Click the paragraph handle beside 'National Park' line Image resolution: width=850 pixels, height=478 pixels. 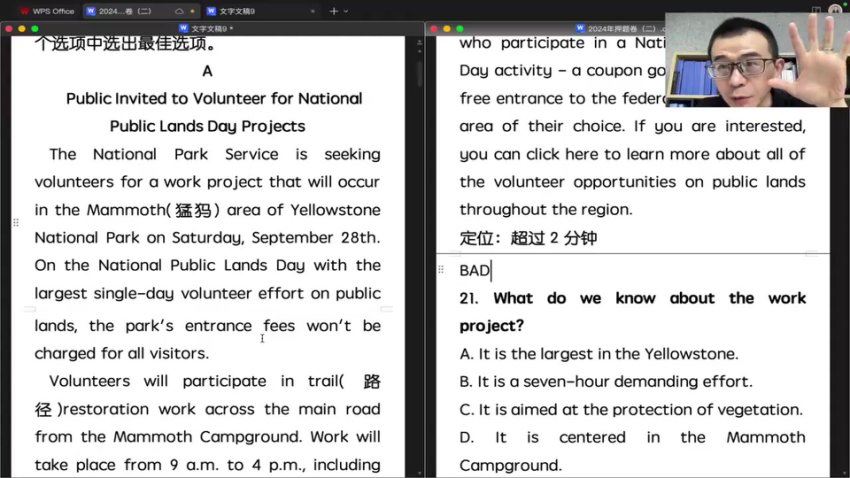[x=16, y=223]
